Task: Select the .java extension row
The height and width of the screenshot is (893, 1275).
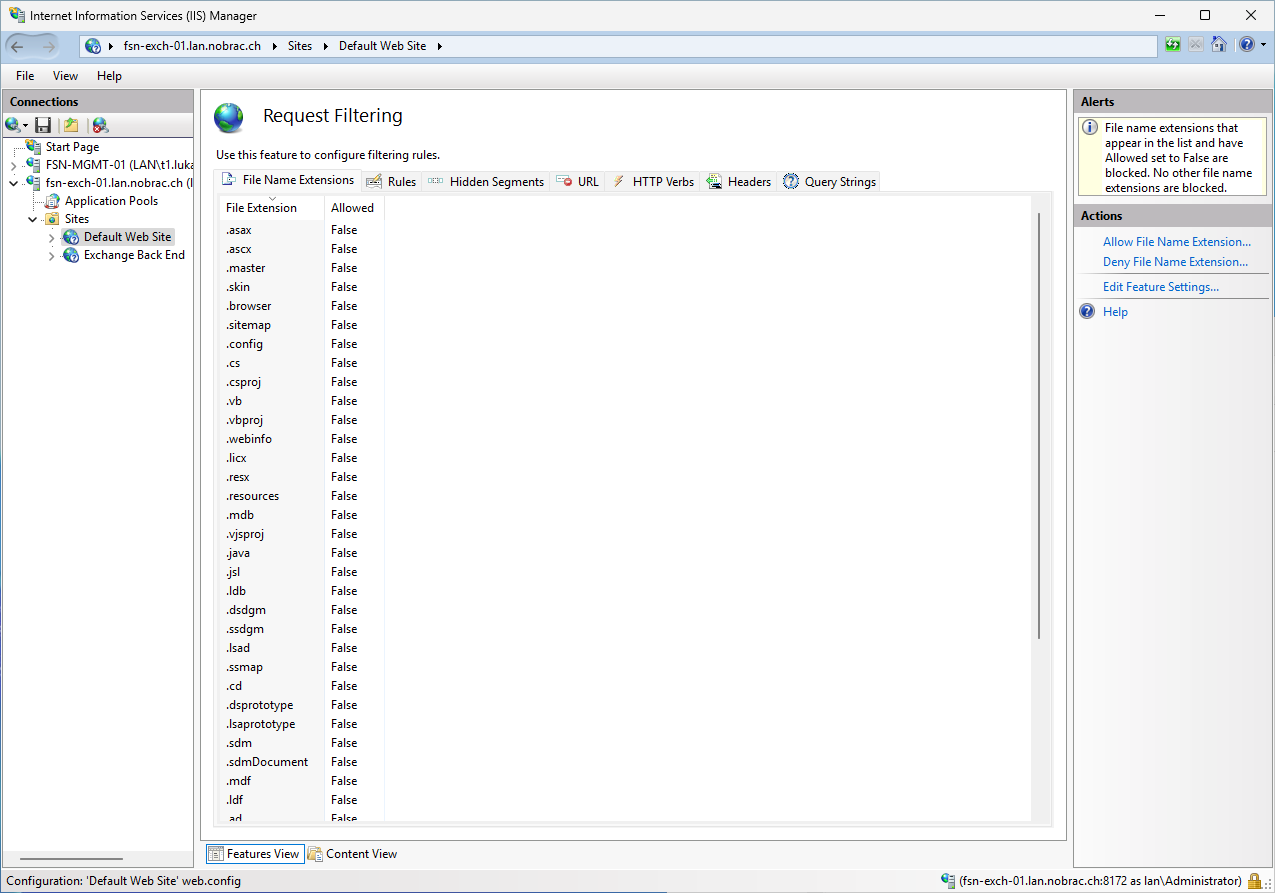Action: coord(625,553)
